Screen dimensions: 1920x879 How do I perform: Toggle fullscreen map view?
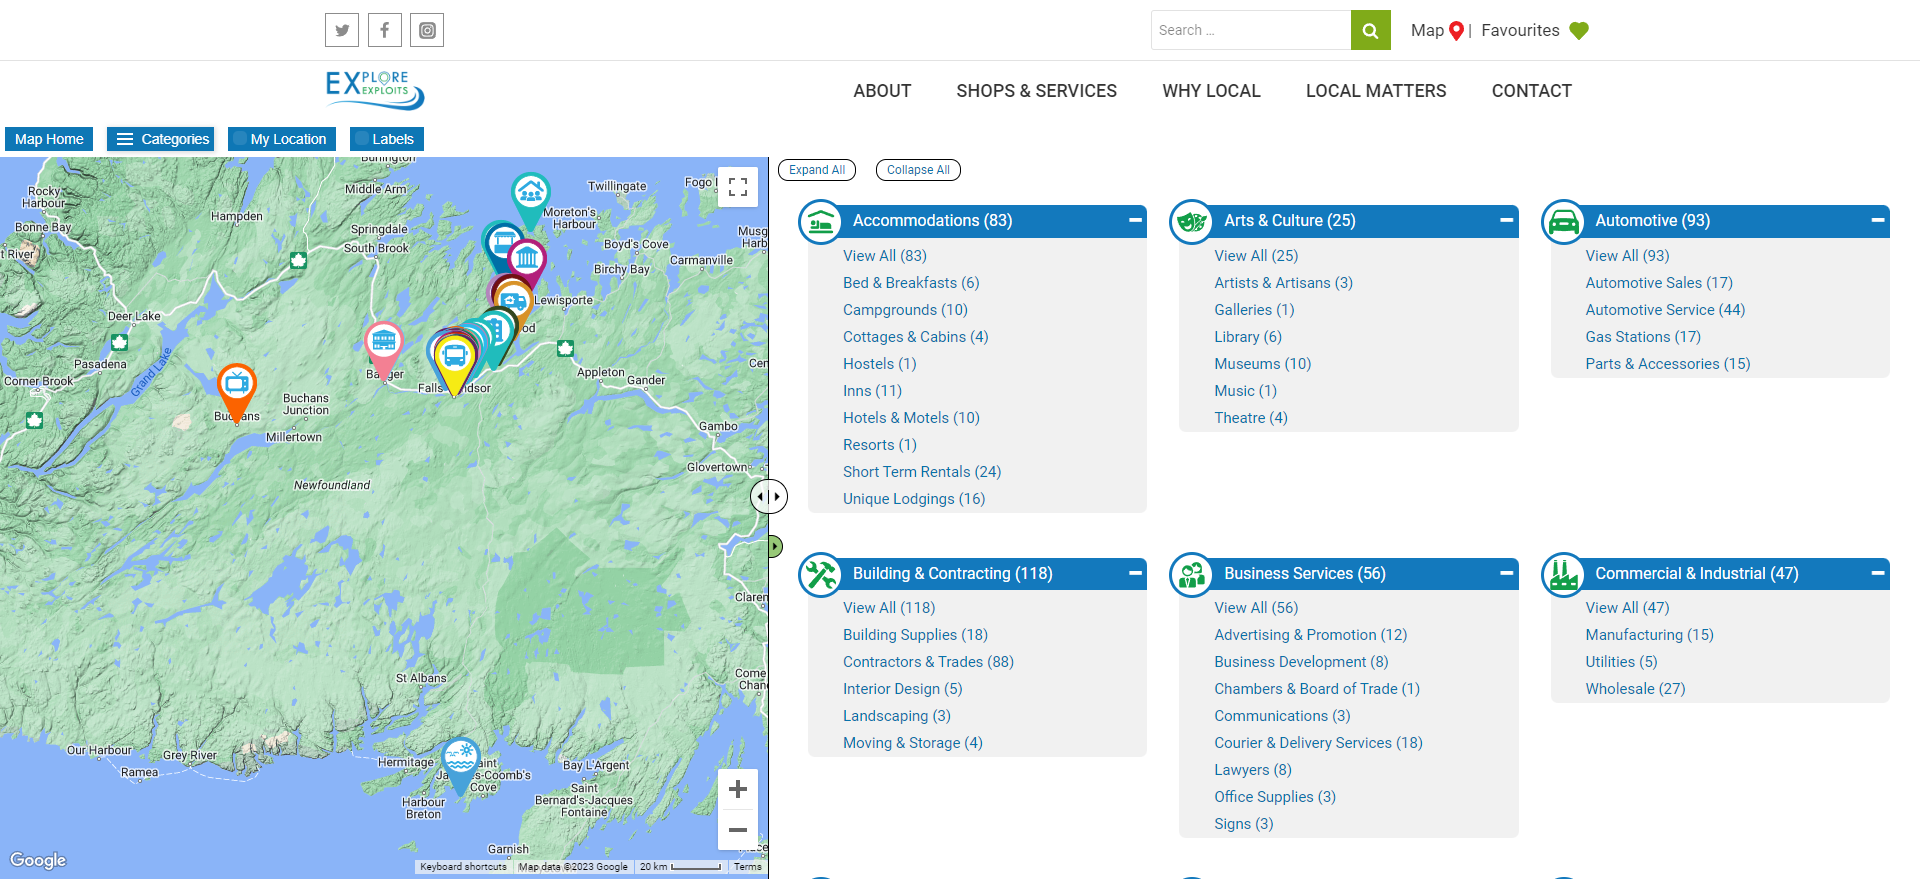pyautogui.click(x=738, y=187)
